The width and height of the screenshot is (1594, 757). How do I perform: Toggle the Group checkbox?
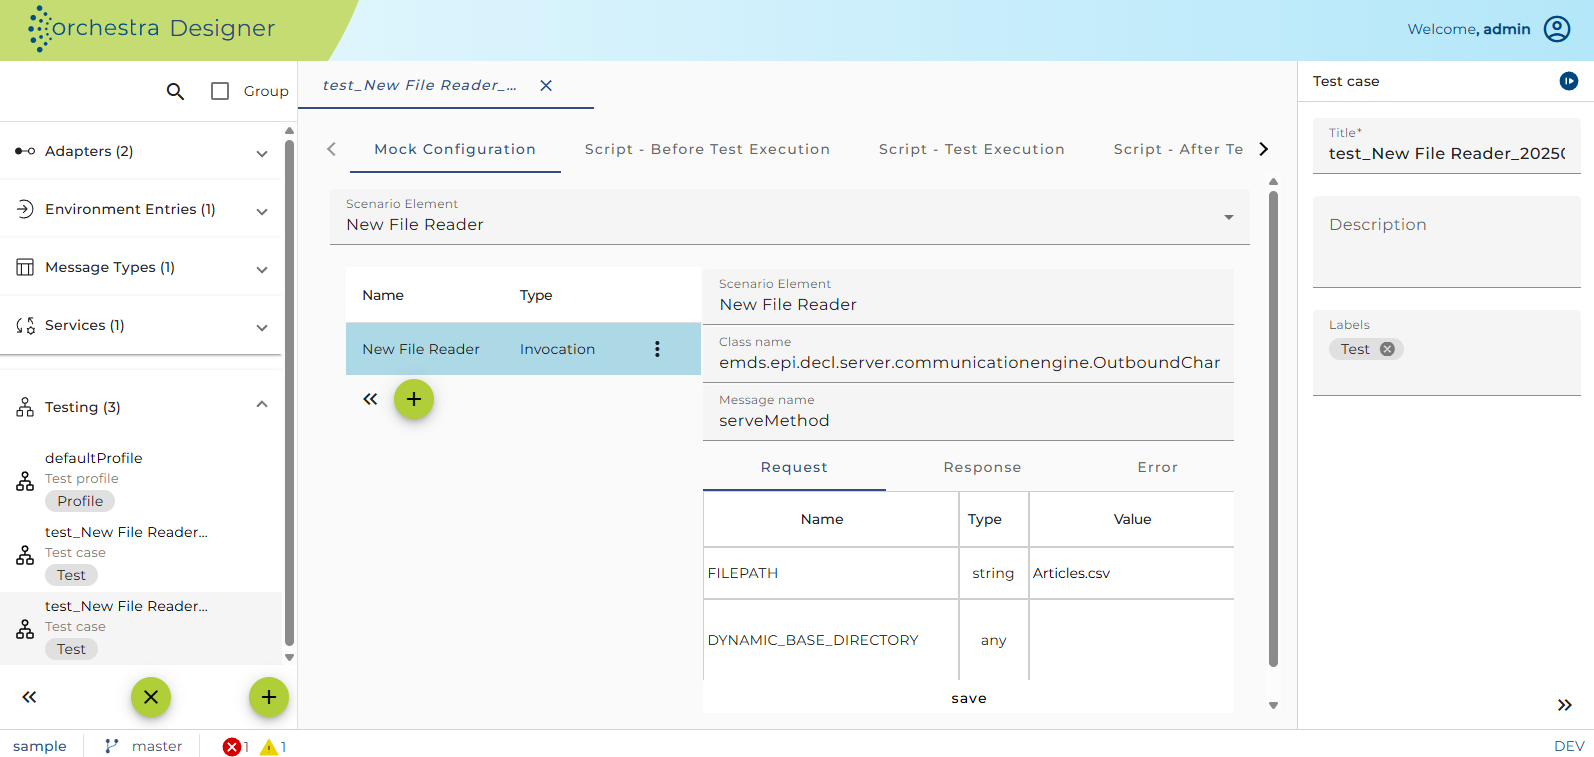(x=220, y=91)
